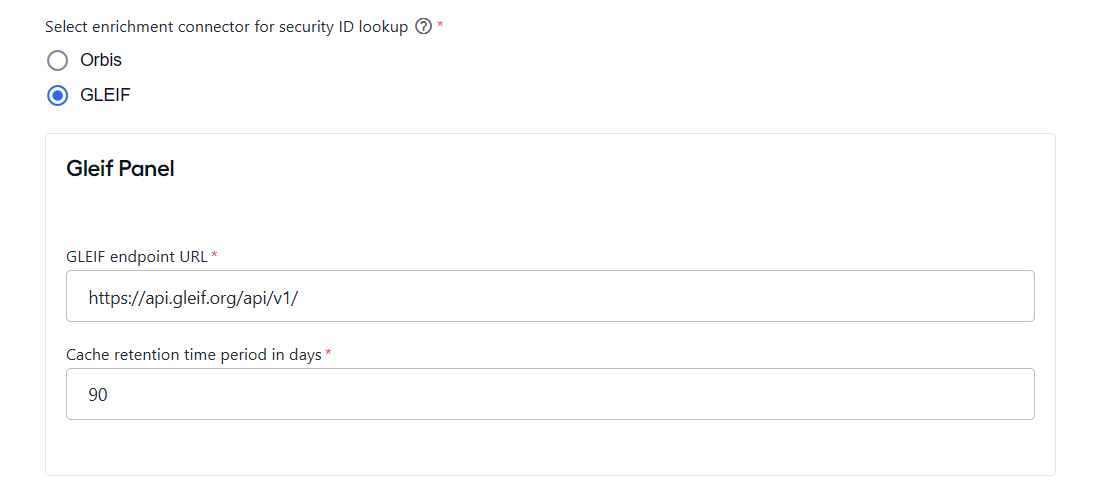The image size is (1094, 497).
Task: Click the GLEIF endpoint URL field label
Action: [137, 257]
